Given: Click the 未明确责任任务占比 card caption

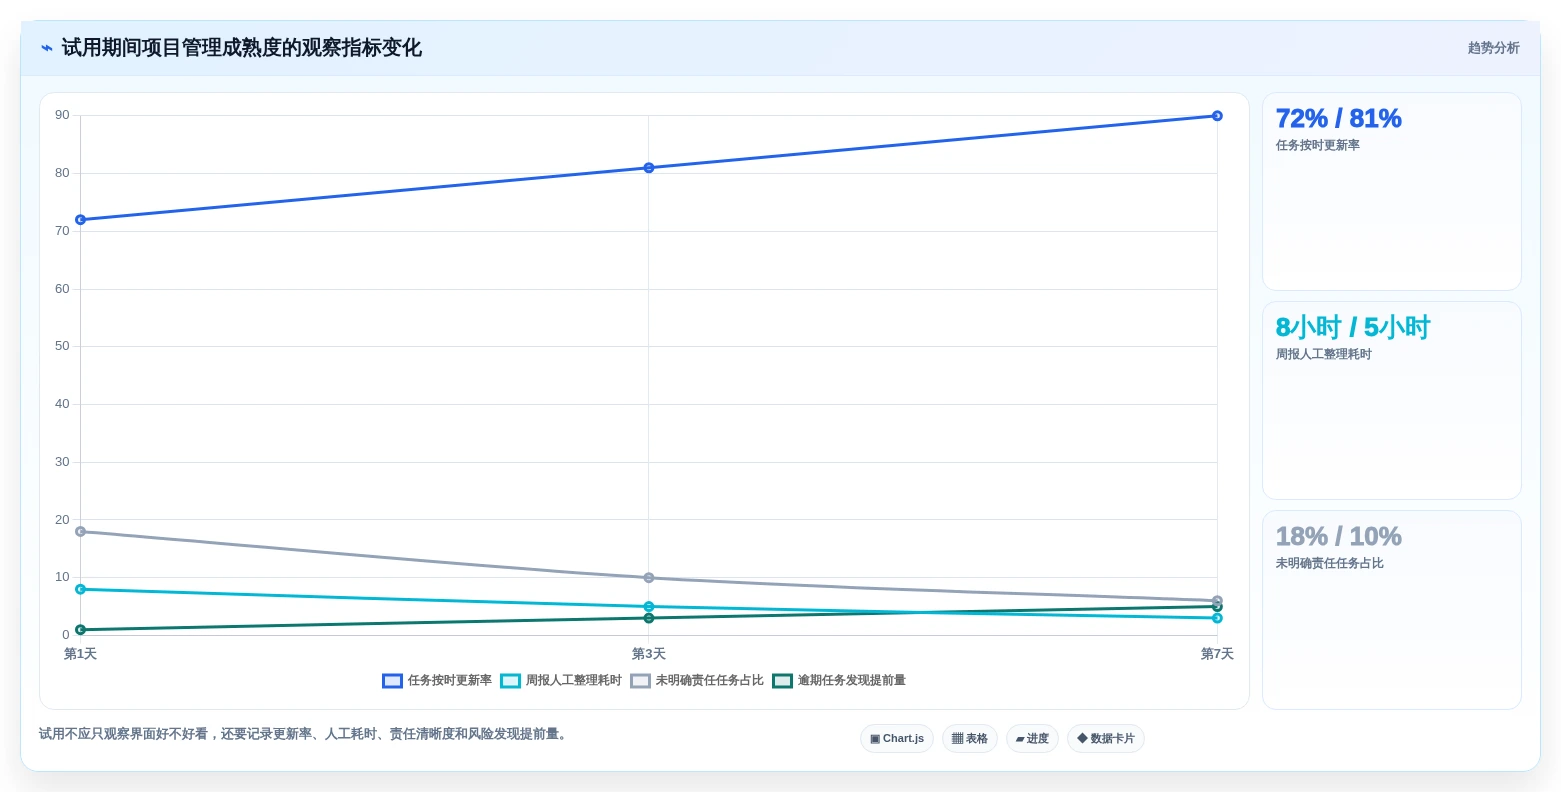Looking at the screenshot, I should pyautogui.click(x=1329, y=564).
